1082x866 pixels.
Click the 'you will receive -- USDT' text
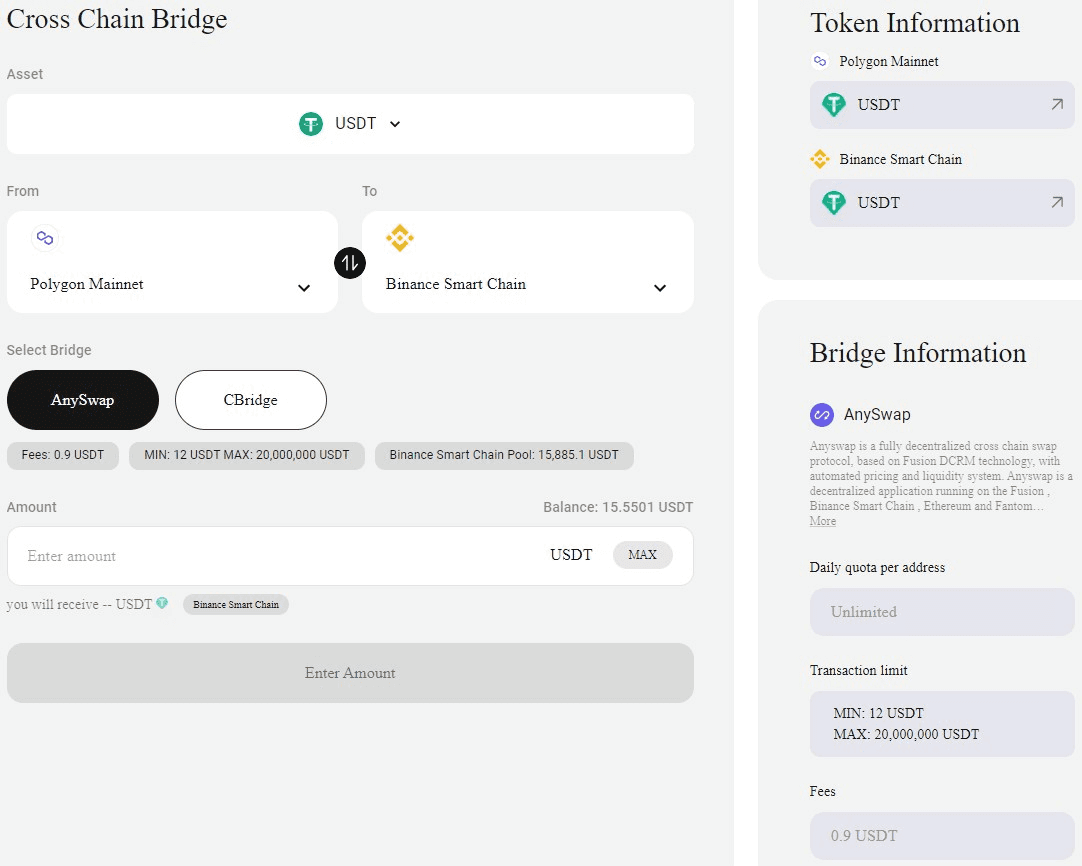pos(79,604)
